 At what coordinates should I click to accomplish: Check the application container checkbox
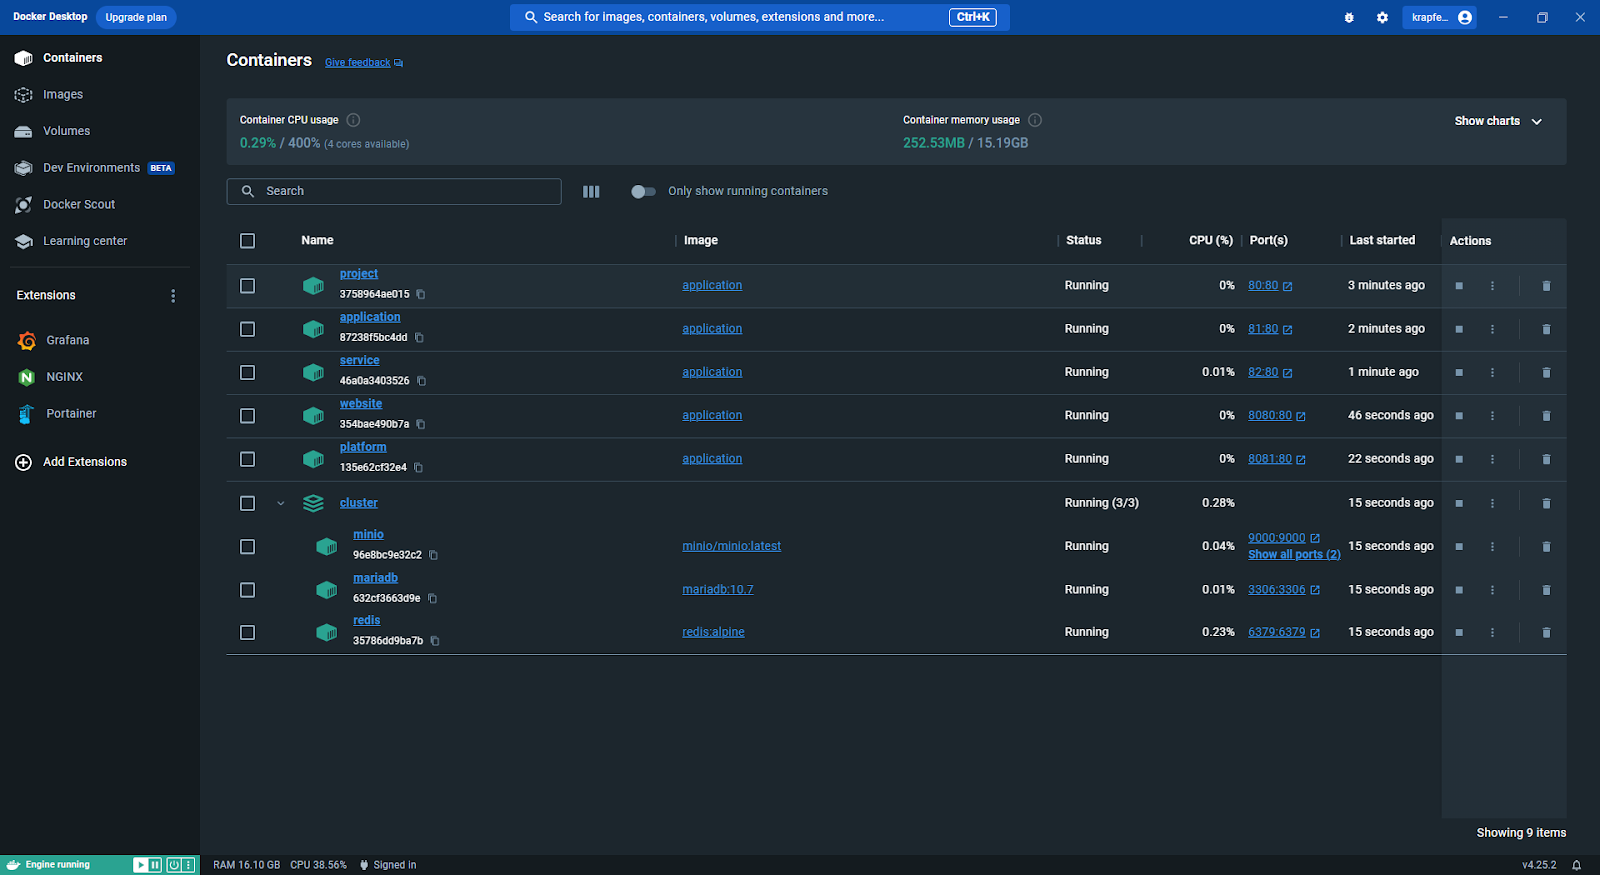[248, 329]
